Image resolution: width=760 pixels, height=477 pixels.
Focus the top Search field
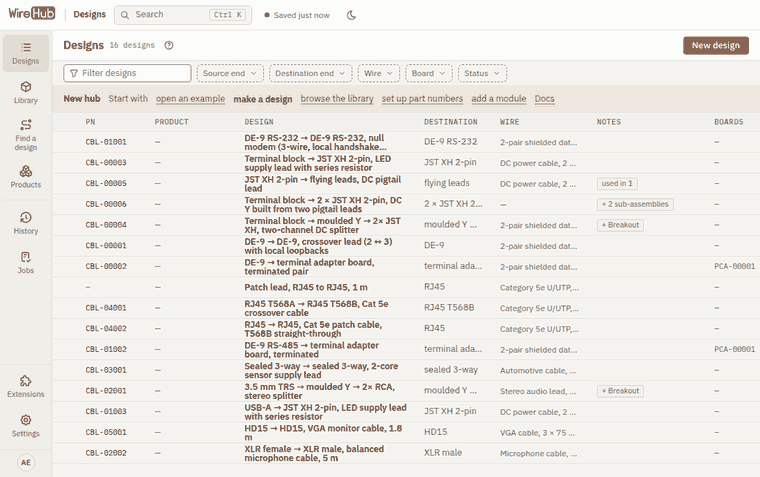tap(183, 15)
